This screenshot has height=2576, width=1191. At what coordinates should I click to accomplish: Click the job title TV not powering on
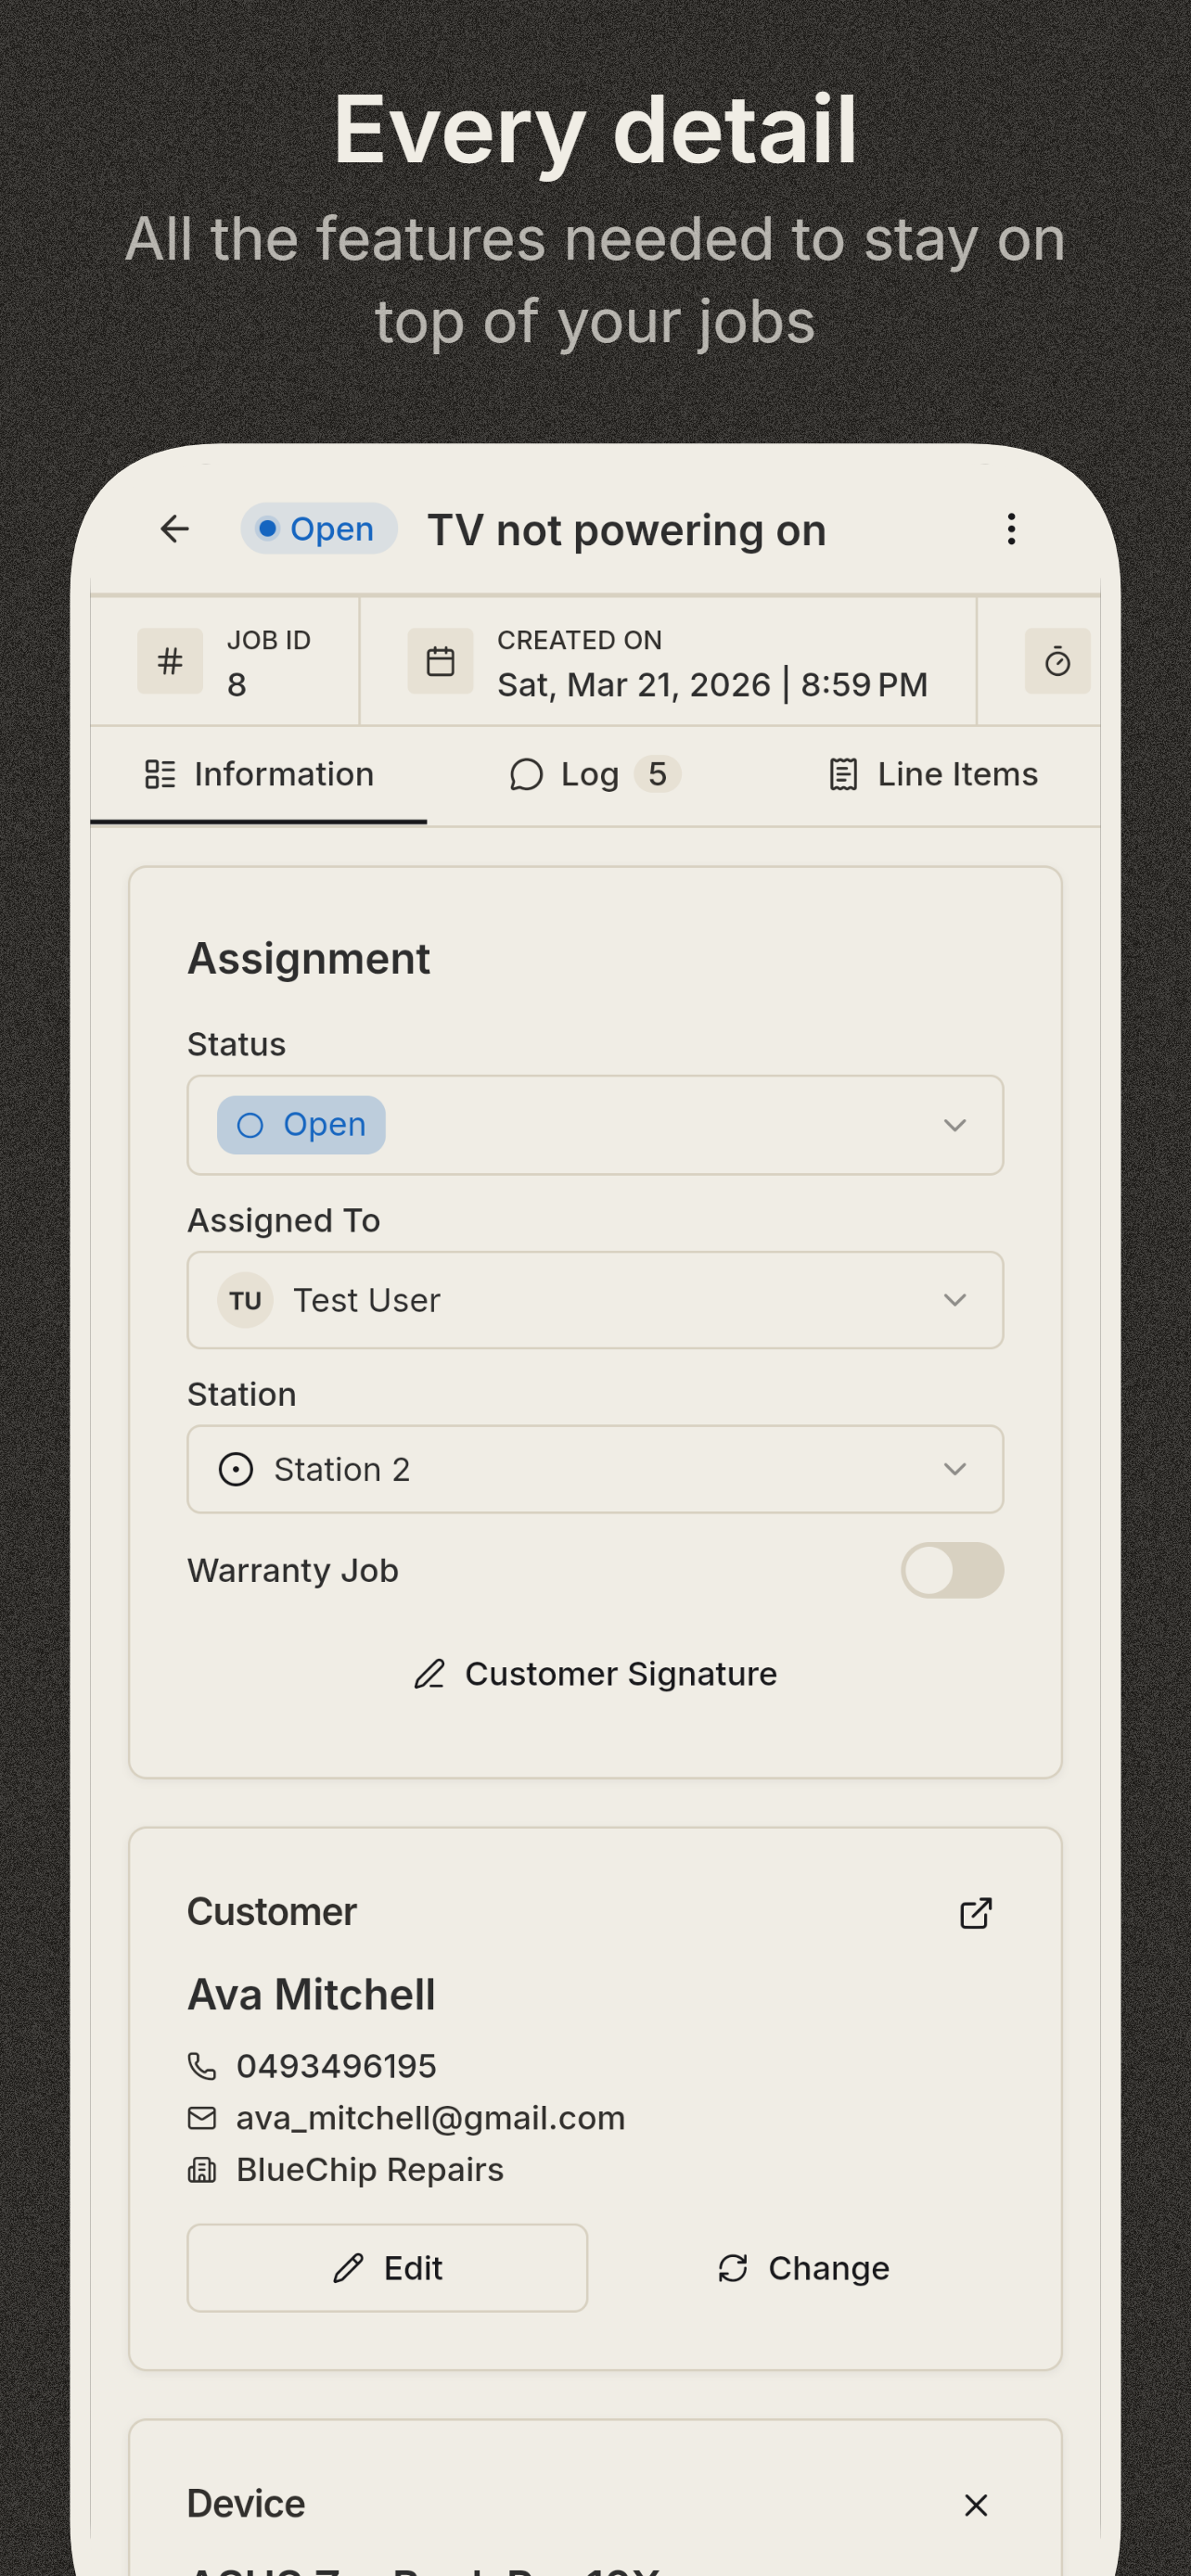click(627, 530)
